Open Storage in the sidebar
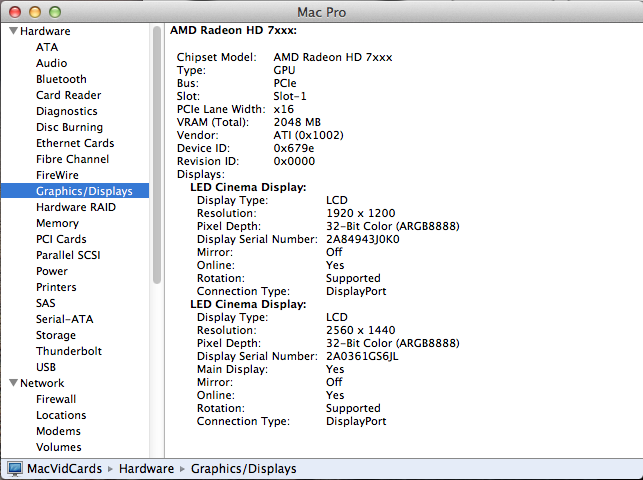The height and width of the screenshot is (480, 643). coord(56,335)
